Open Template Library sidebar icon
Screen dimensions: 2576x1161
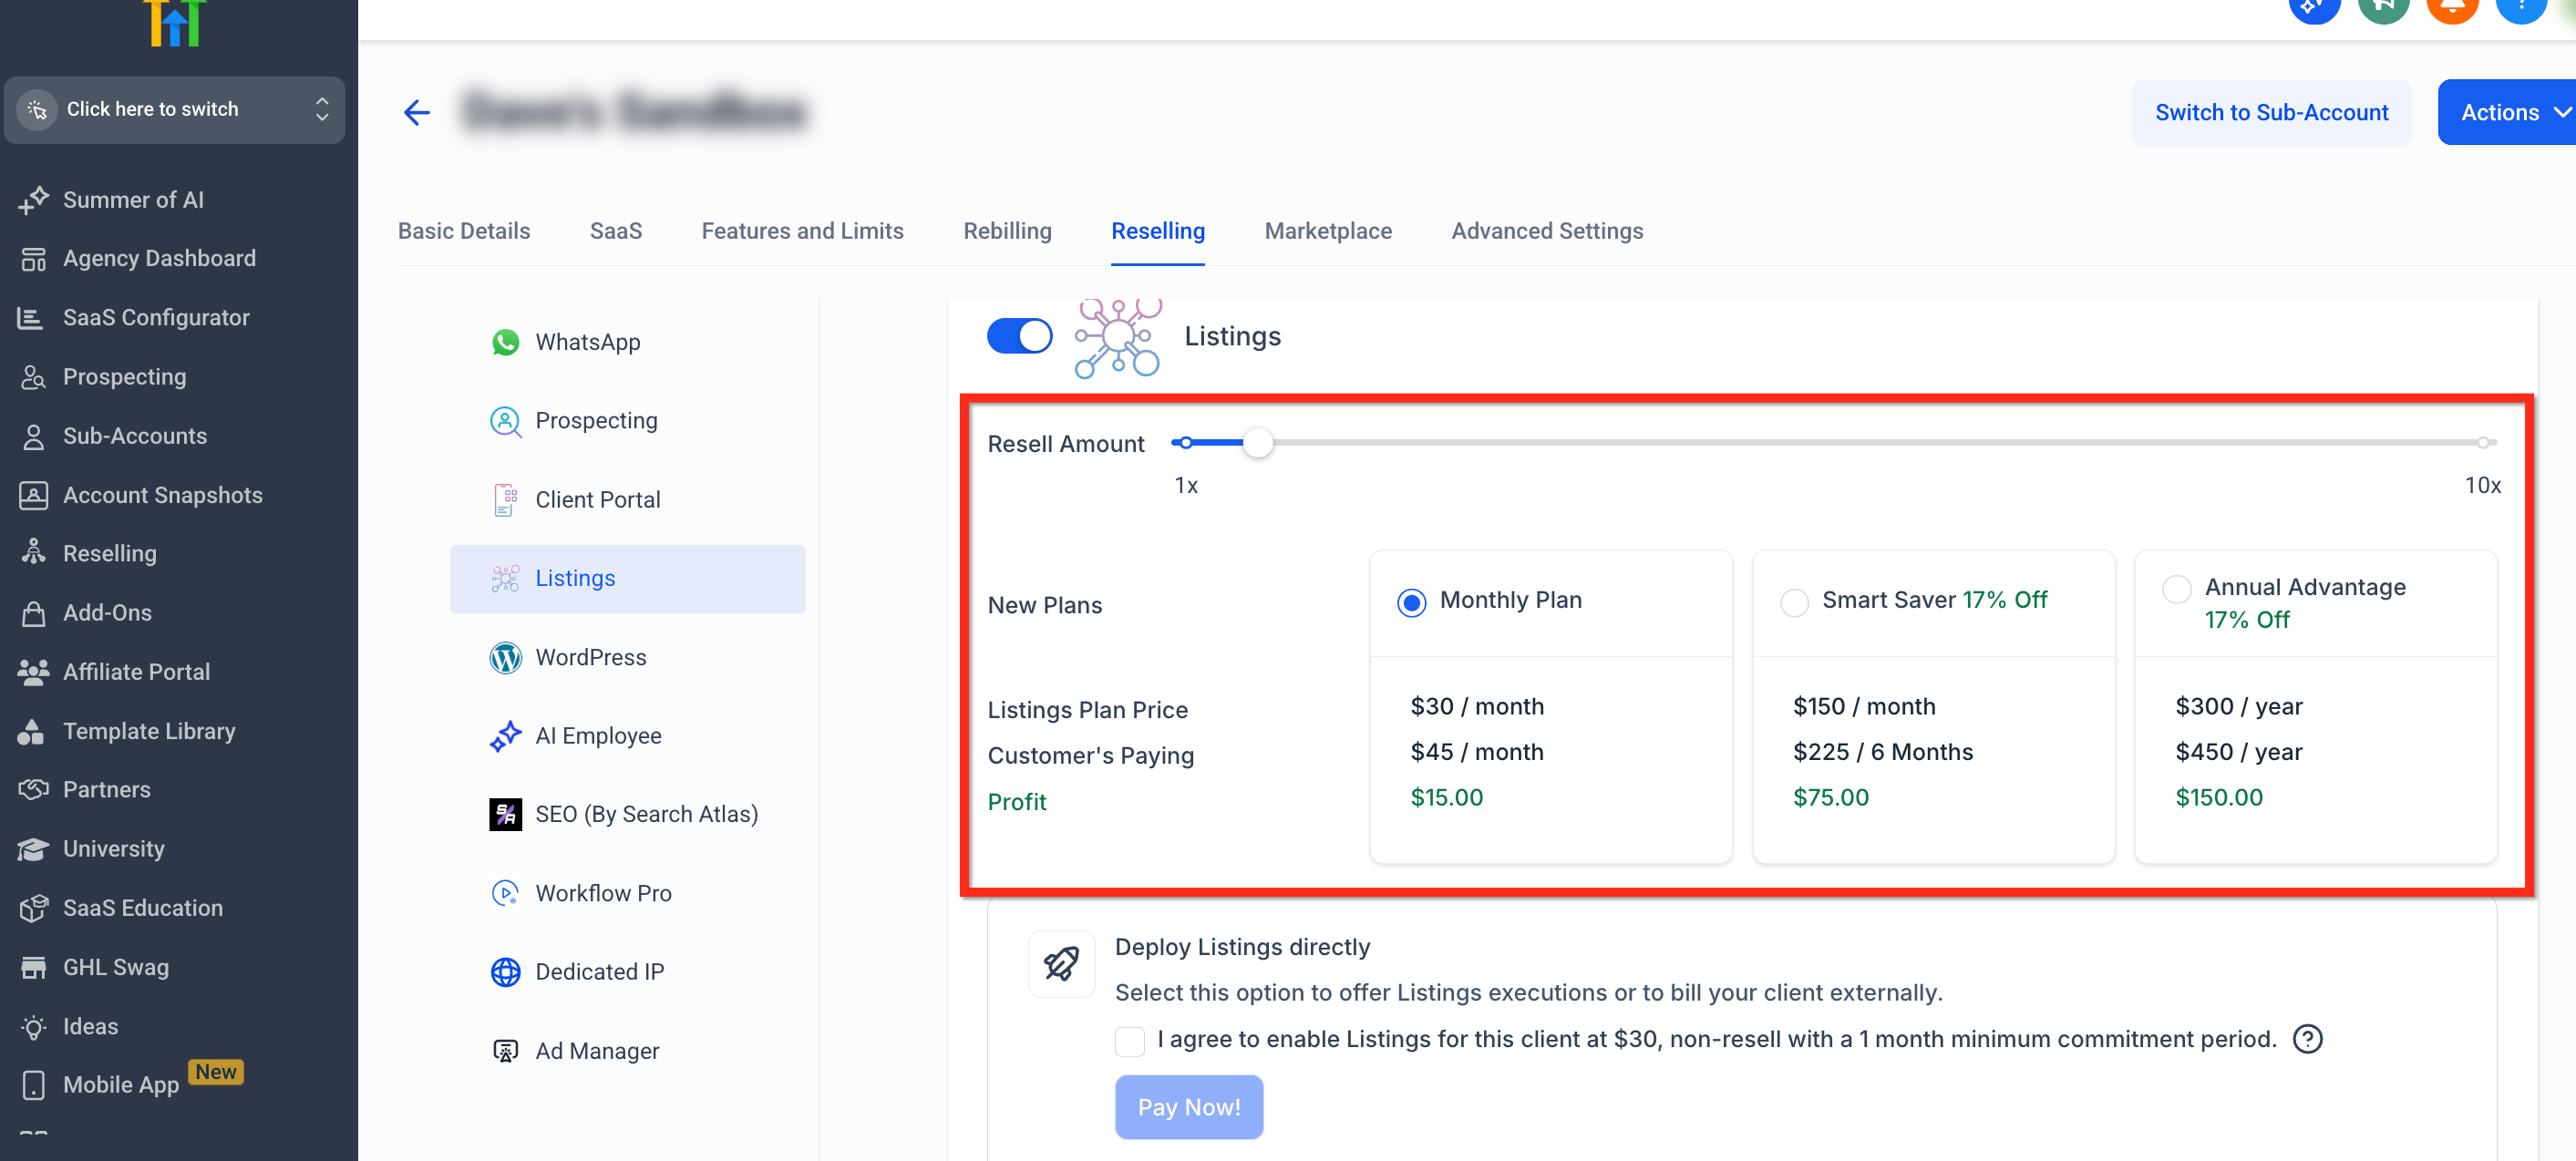click(x=32, y=731)
